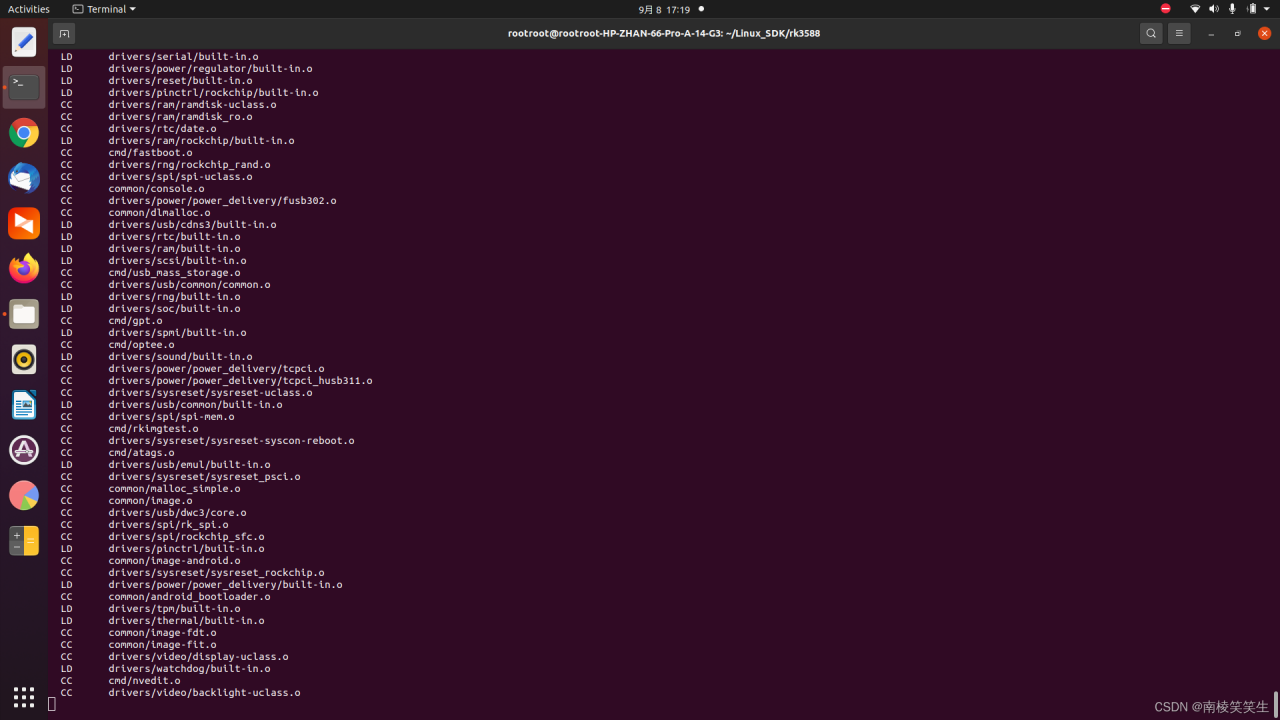Open the Text Editor from the dock

(x=24, y=42)
